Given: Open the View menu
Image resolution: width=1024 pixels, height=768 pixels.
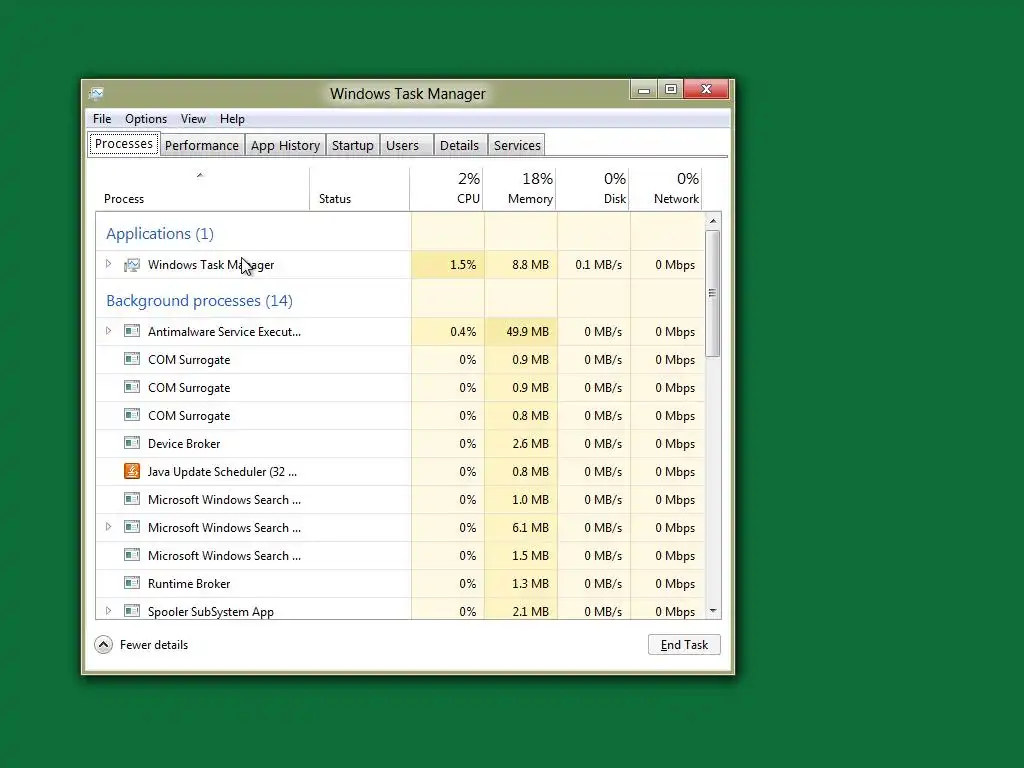Looking at the screenshot, I should coord(193,119).
